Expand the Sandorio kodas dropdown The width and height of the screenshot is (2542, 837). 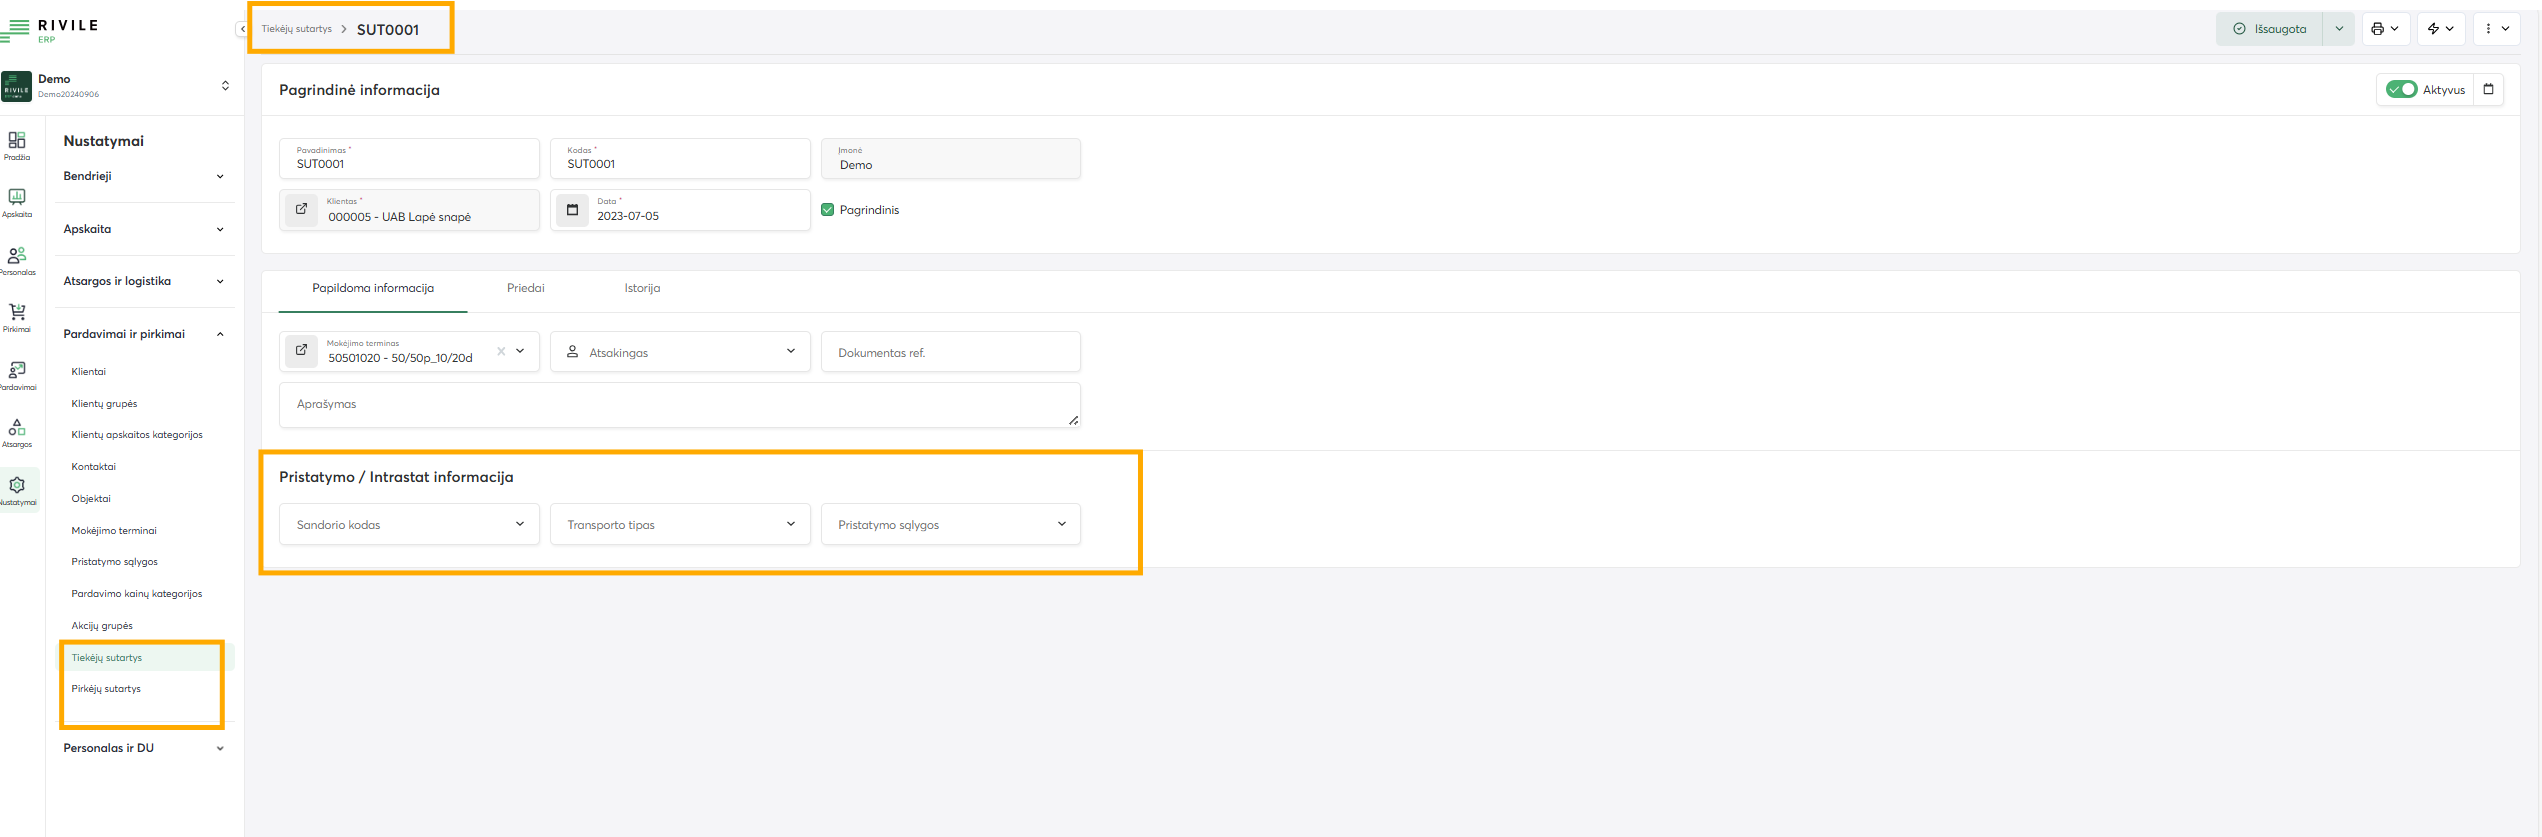(x=409, y=525)
